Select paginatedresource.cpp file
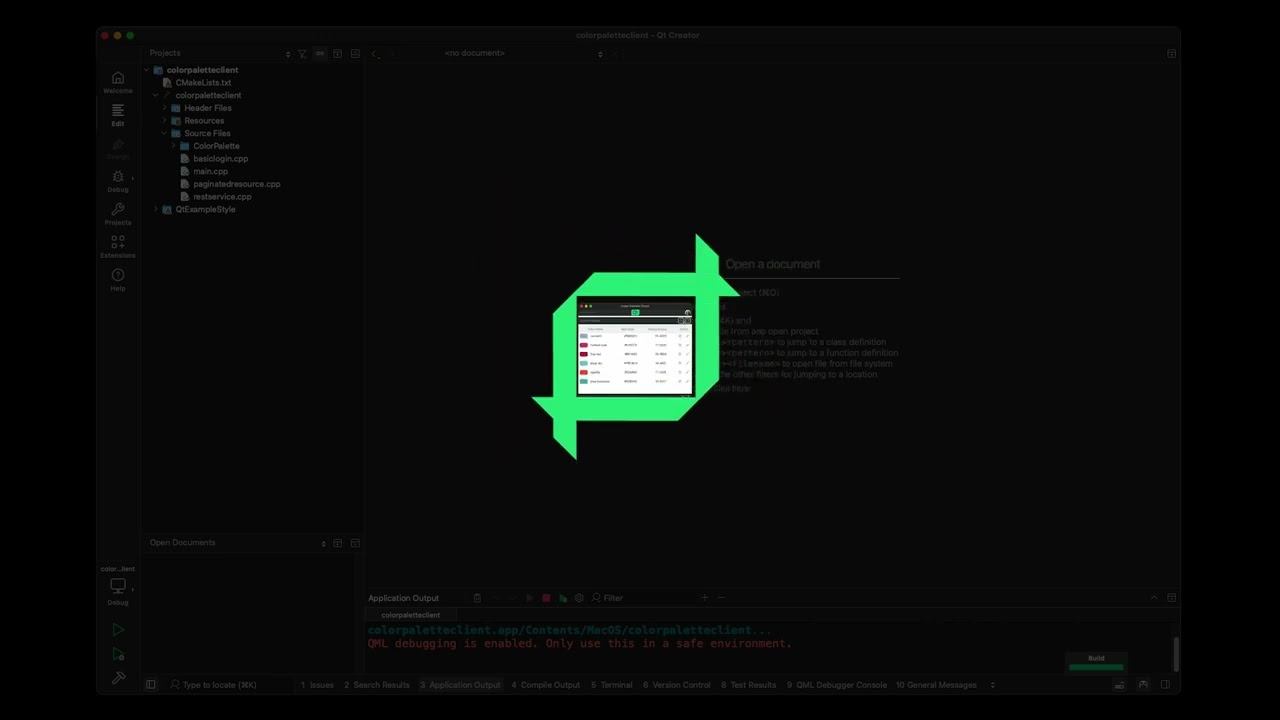Screen dimensions: 1280x720 pyautogui.click(x=237, y=184)
